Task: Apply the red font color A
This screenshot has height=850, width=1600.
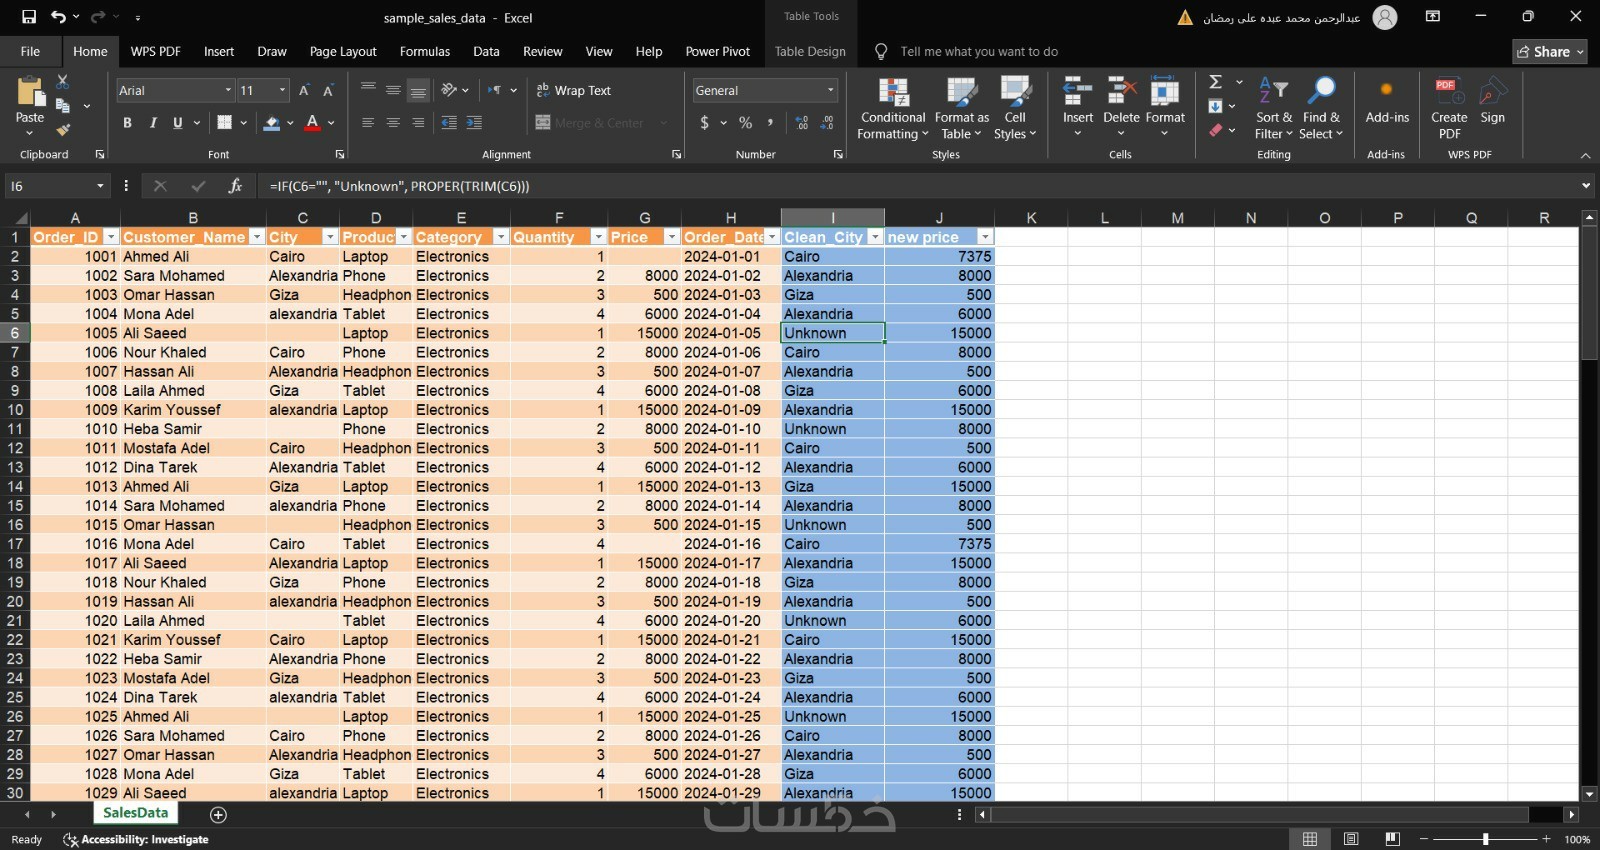Action: [312, 122]
